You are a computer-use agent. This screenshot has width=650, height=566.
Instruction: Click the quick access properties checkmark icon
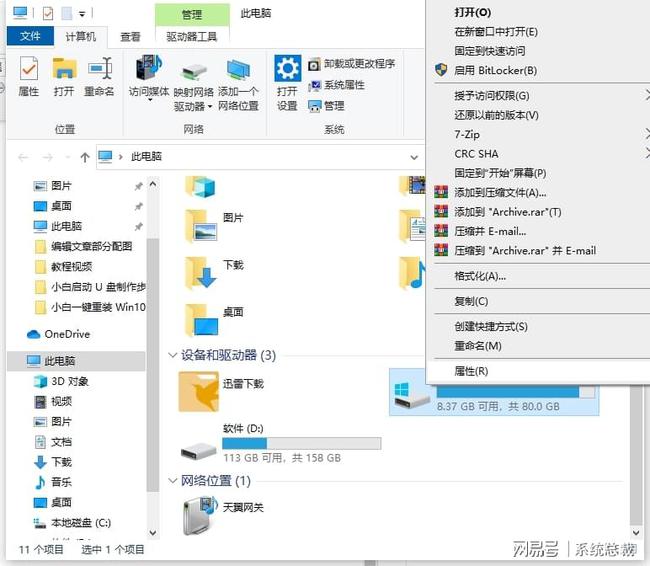[48, 14]
